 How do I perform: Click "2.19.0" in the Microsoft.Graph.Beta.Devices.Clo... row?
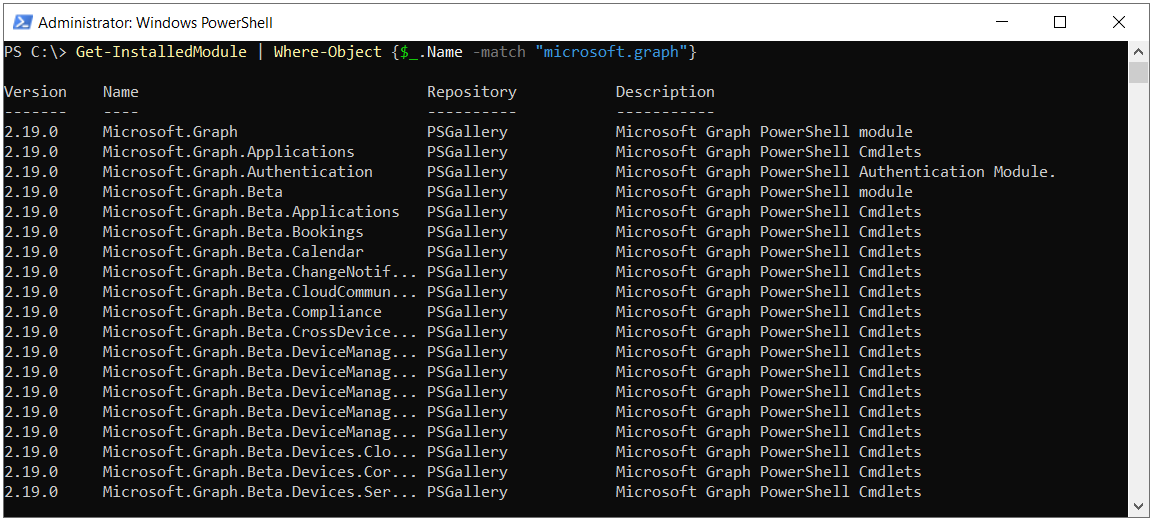point(31,451)
